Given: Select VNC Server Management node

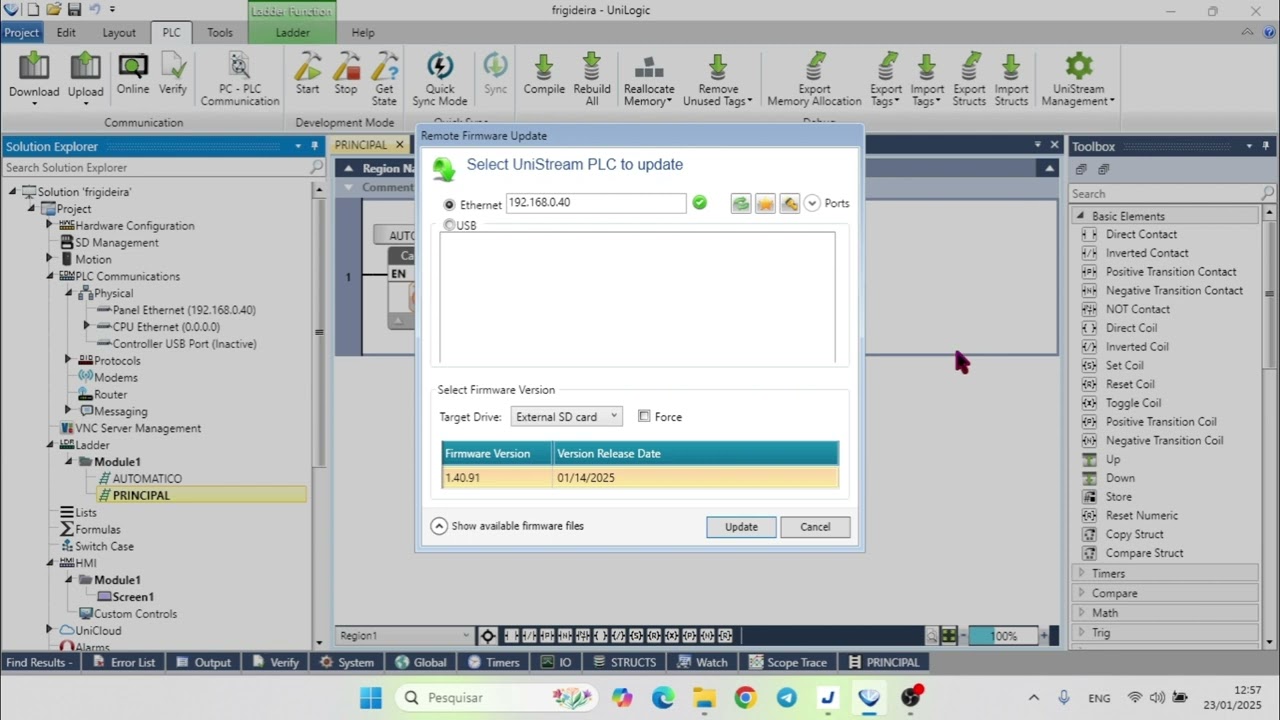Looking at the screenshot, I should [x=138, y=428].
